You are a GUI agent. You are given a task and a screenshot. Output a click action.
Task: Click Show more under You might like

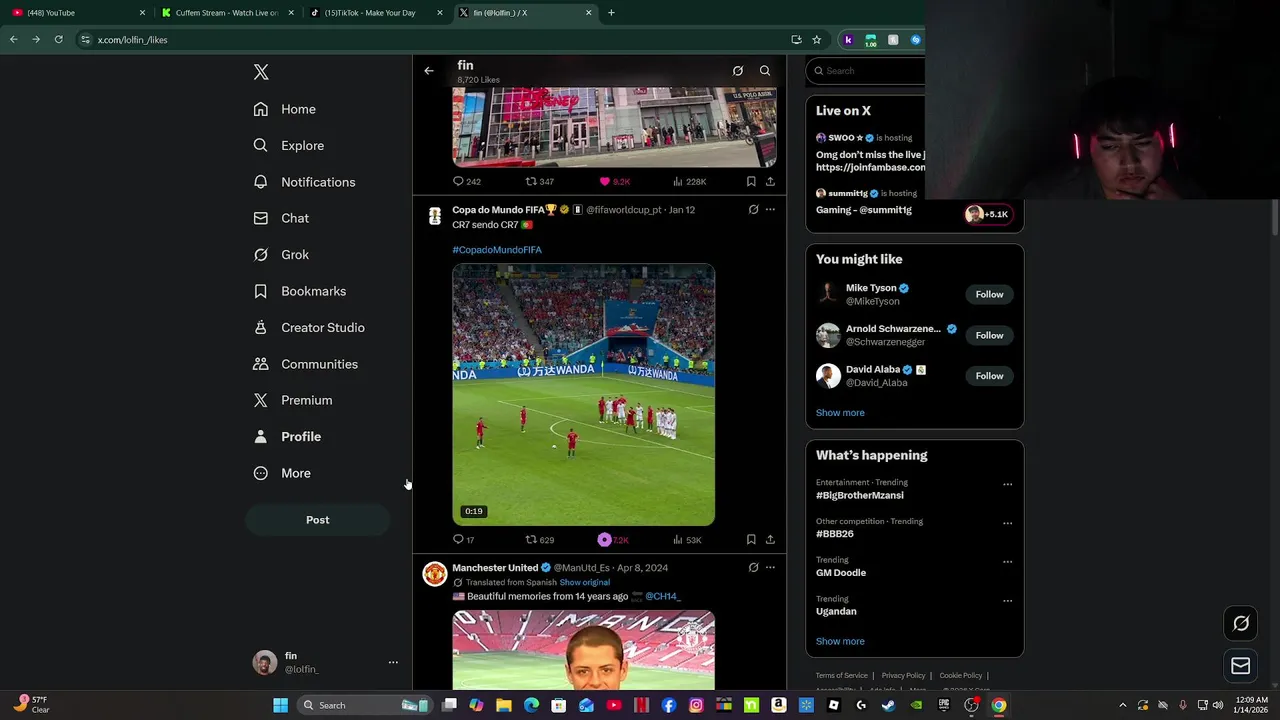(840, 413)
